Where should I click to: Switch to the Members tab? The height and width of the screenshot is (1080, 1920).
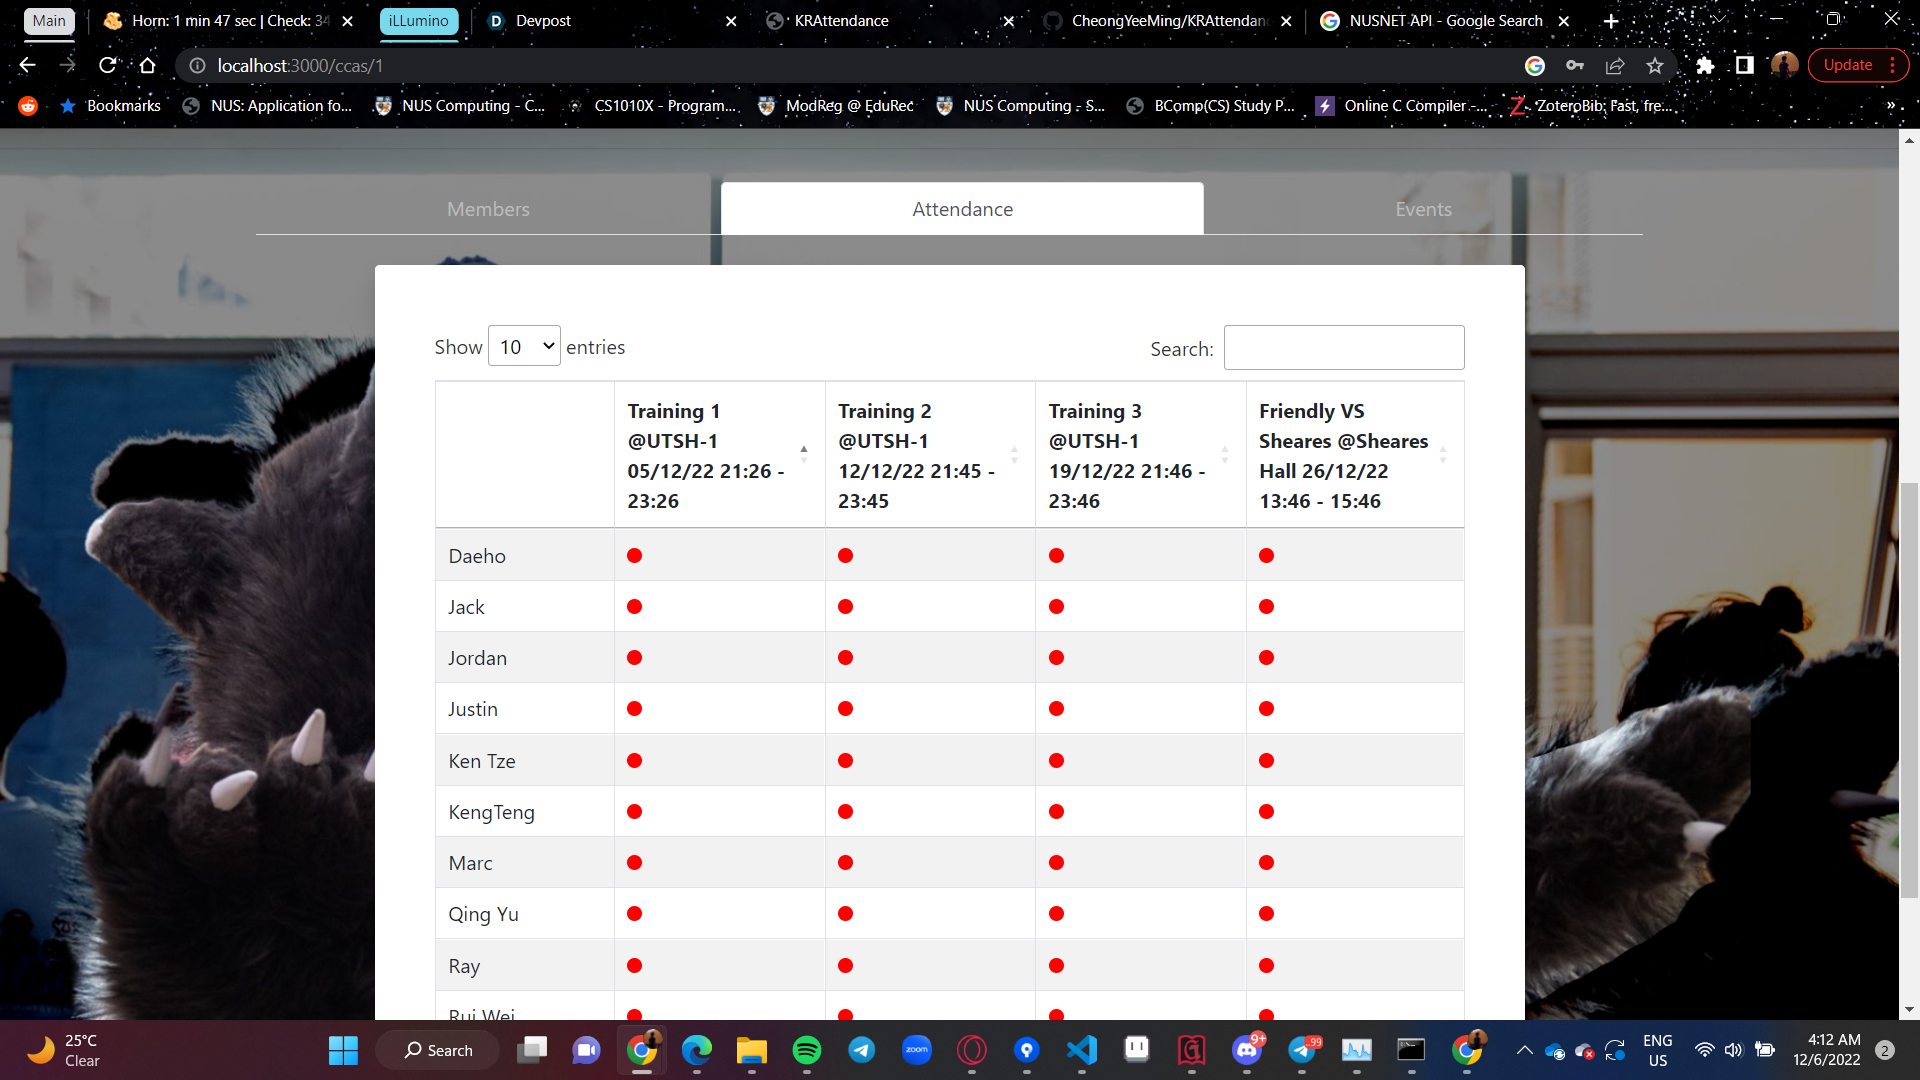click(488, 209)
